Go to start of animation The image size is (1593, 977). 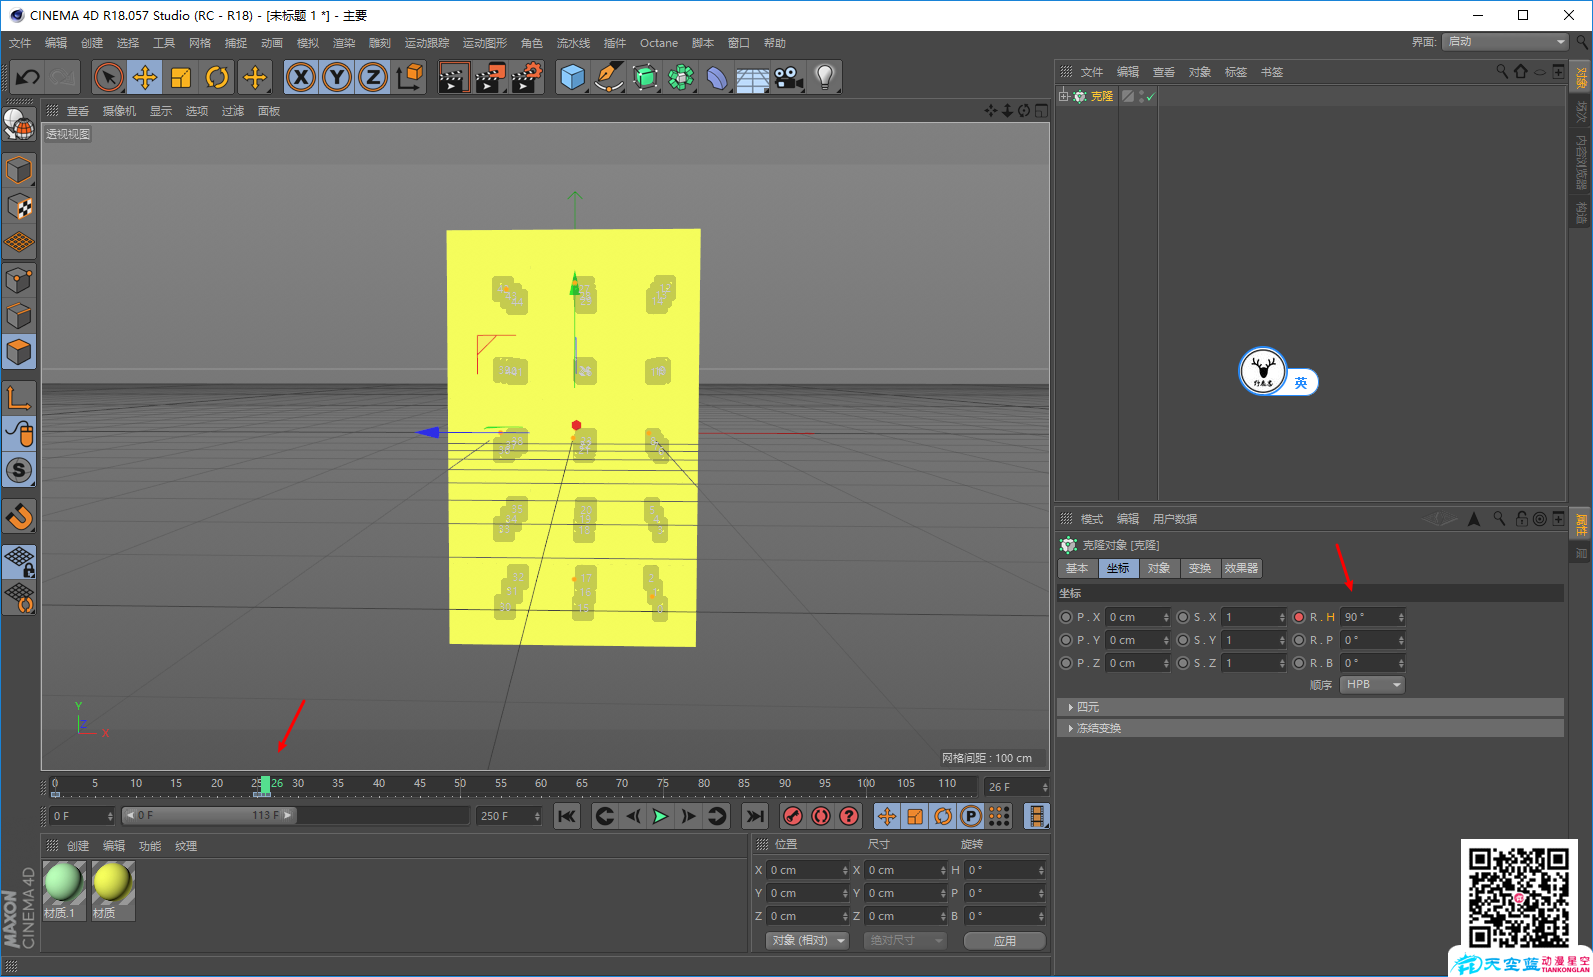coord(567,816)
